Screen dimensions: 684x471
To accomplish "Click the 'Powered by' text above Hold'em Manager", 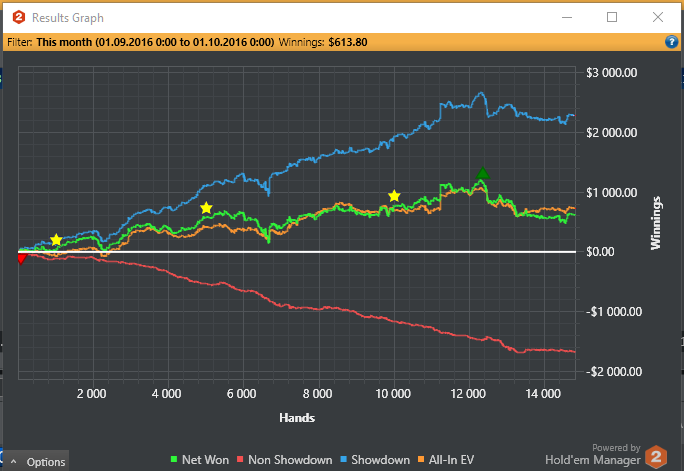I will click(616, 447).
